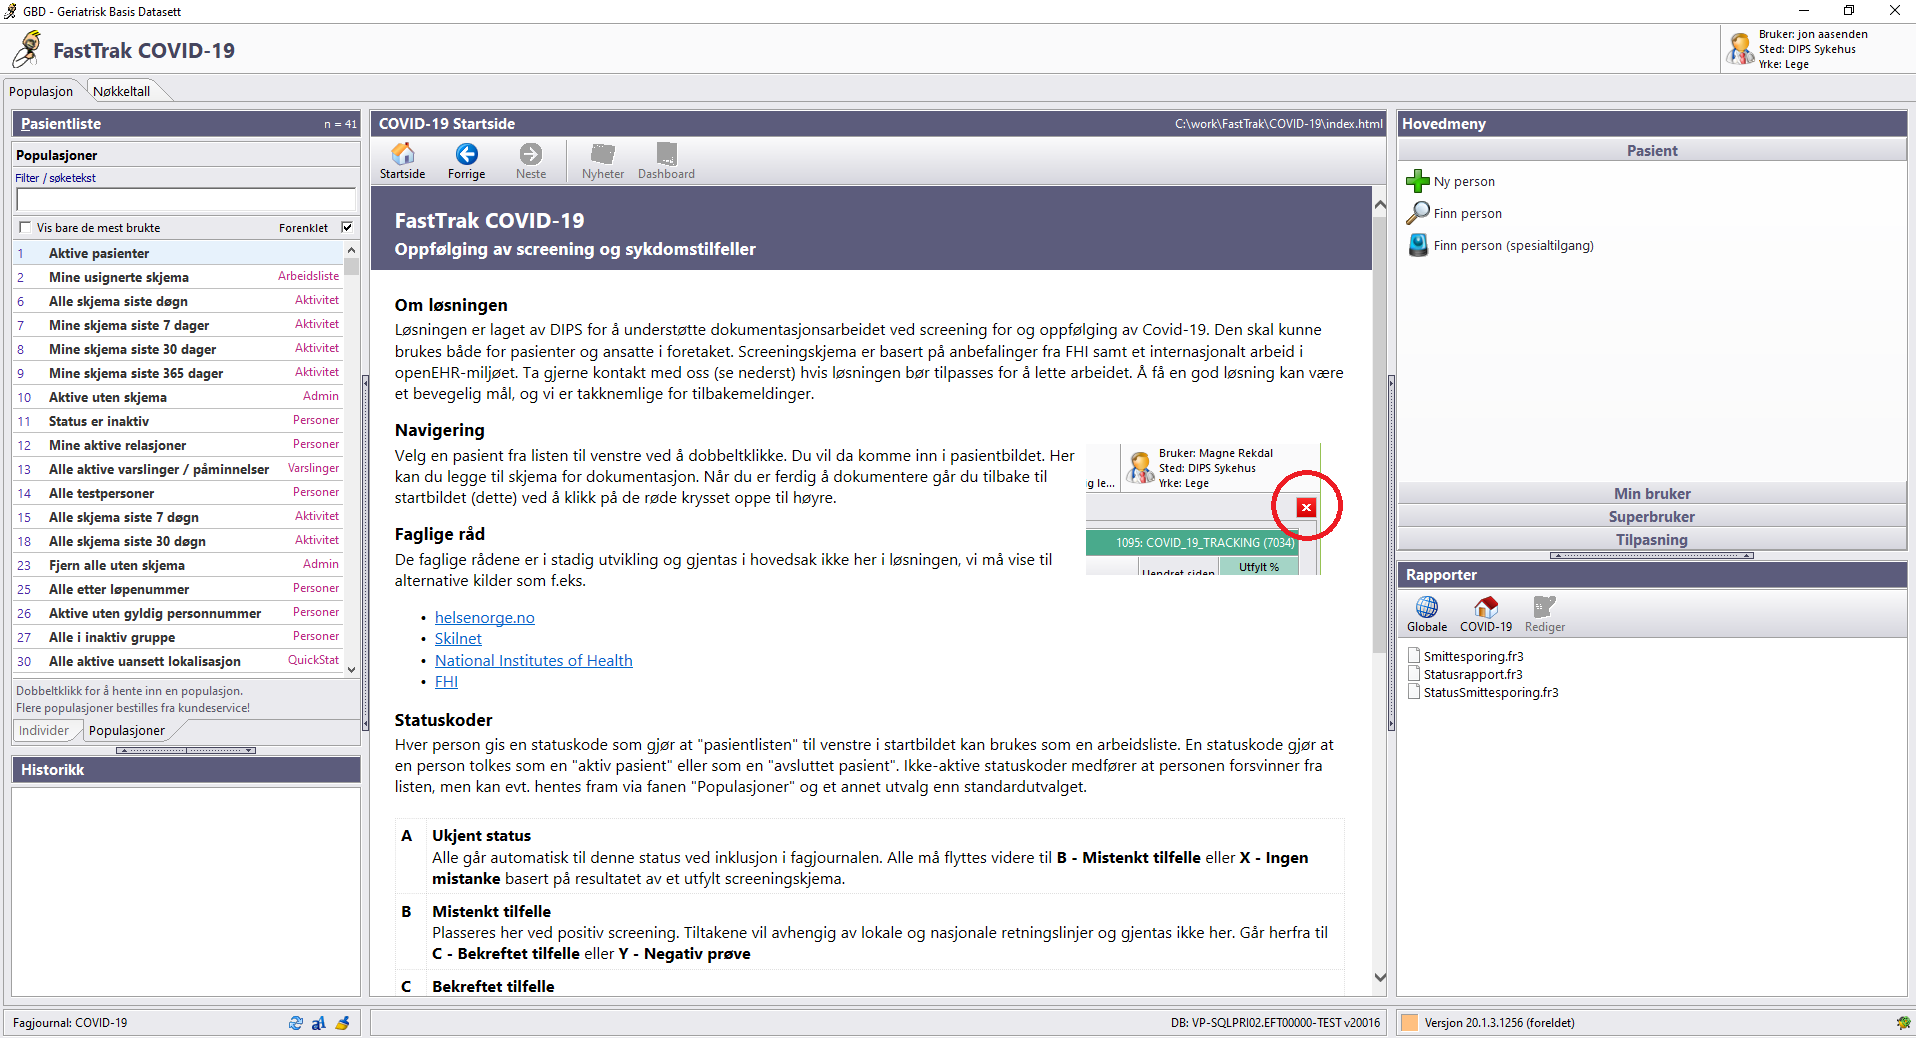Click the populations list scroll-down arrow
1916x1038 pixels.
(x=351, y=669)
